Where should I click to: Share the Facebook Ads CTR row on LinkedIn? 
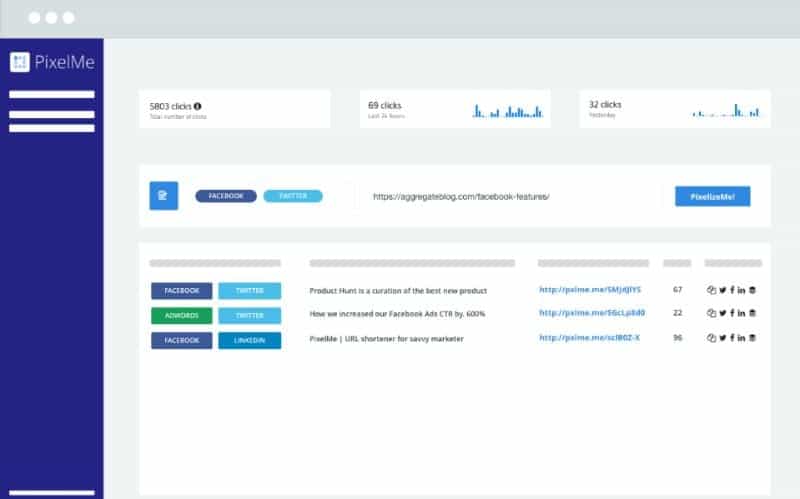pyautogui.click(x=741, y=313)
